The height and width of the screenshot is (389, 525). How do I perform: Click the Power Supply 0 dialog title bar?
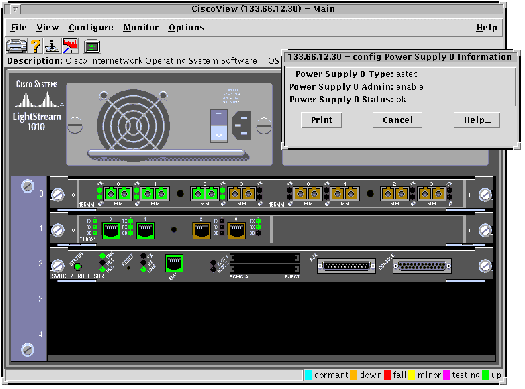(x=400, y=57)
